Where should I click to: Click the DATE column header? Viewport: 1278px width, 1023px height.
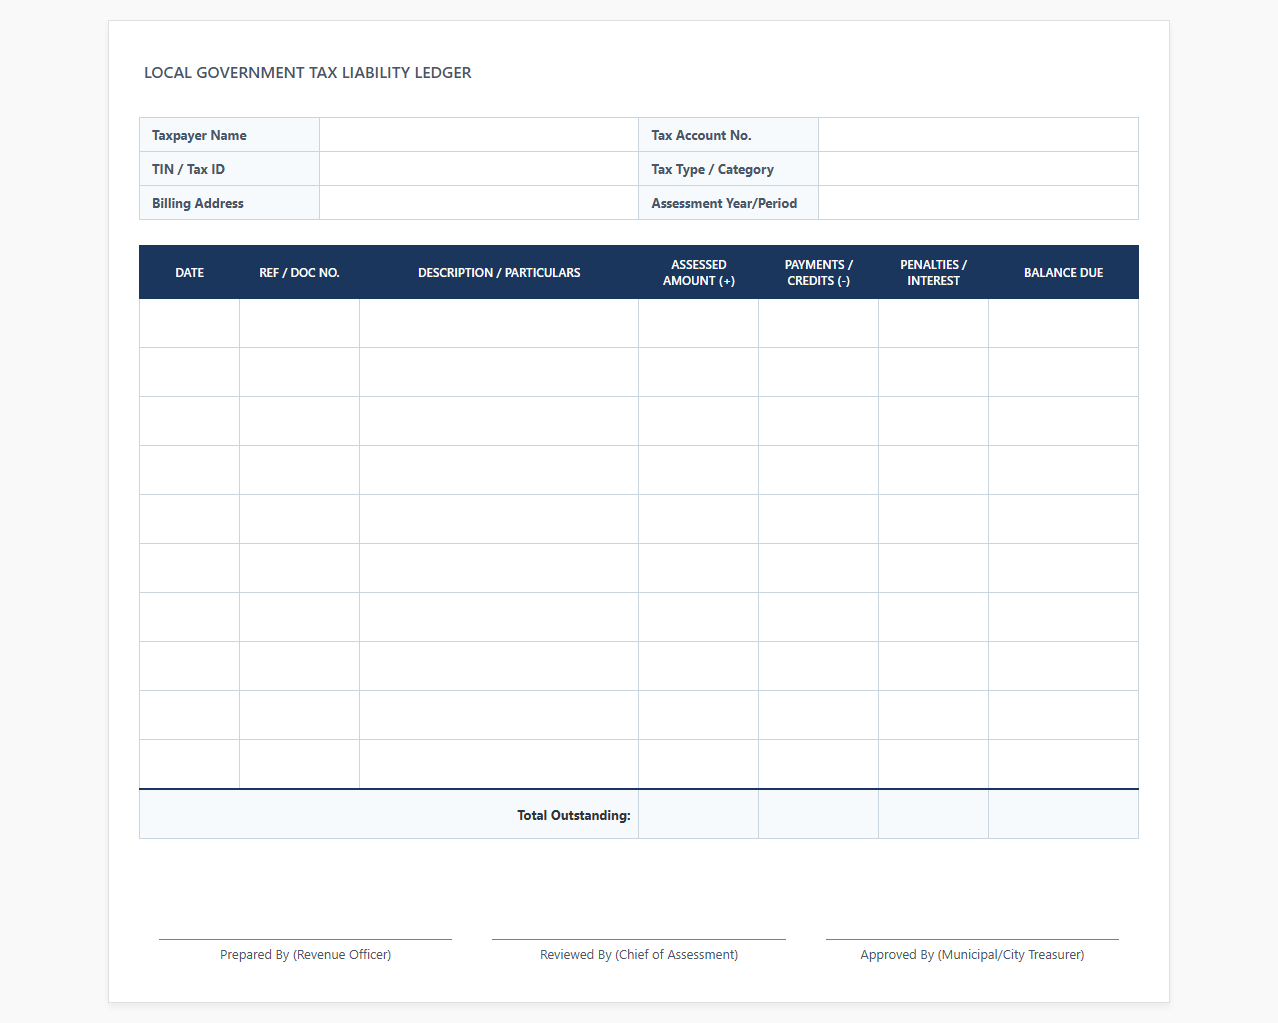190,272
